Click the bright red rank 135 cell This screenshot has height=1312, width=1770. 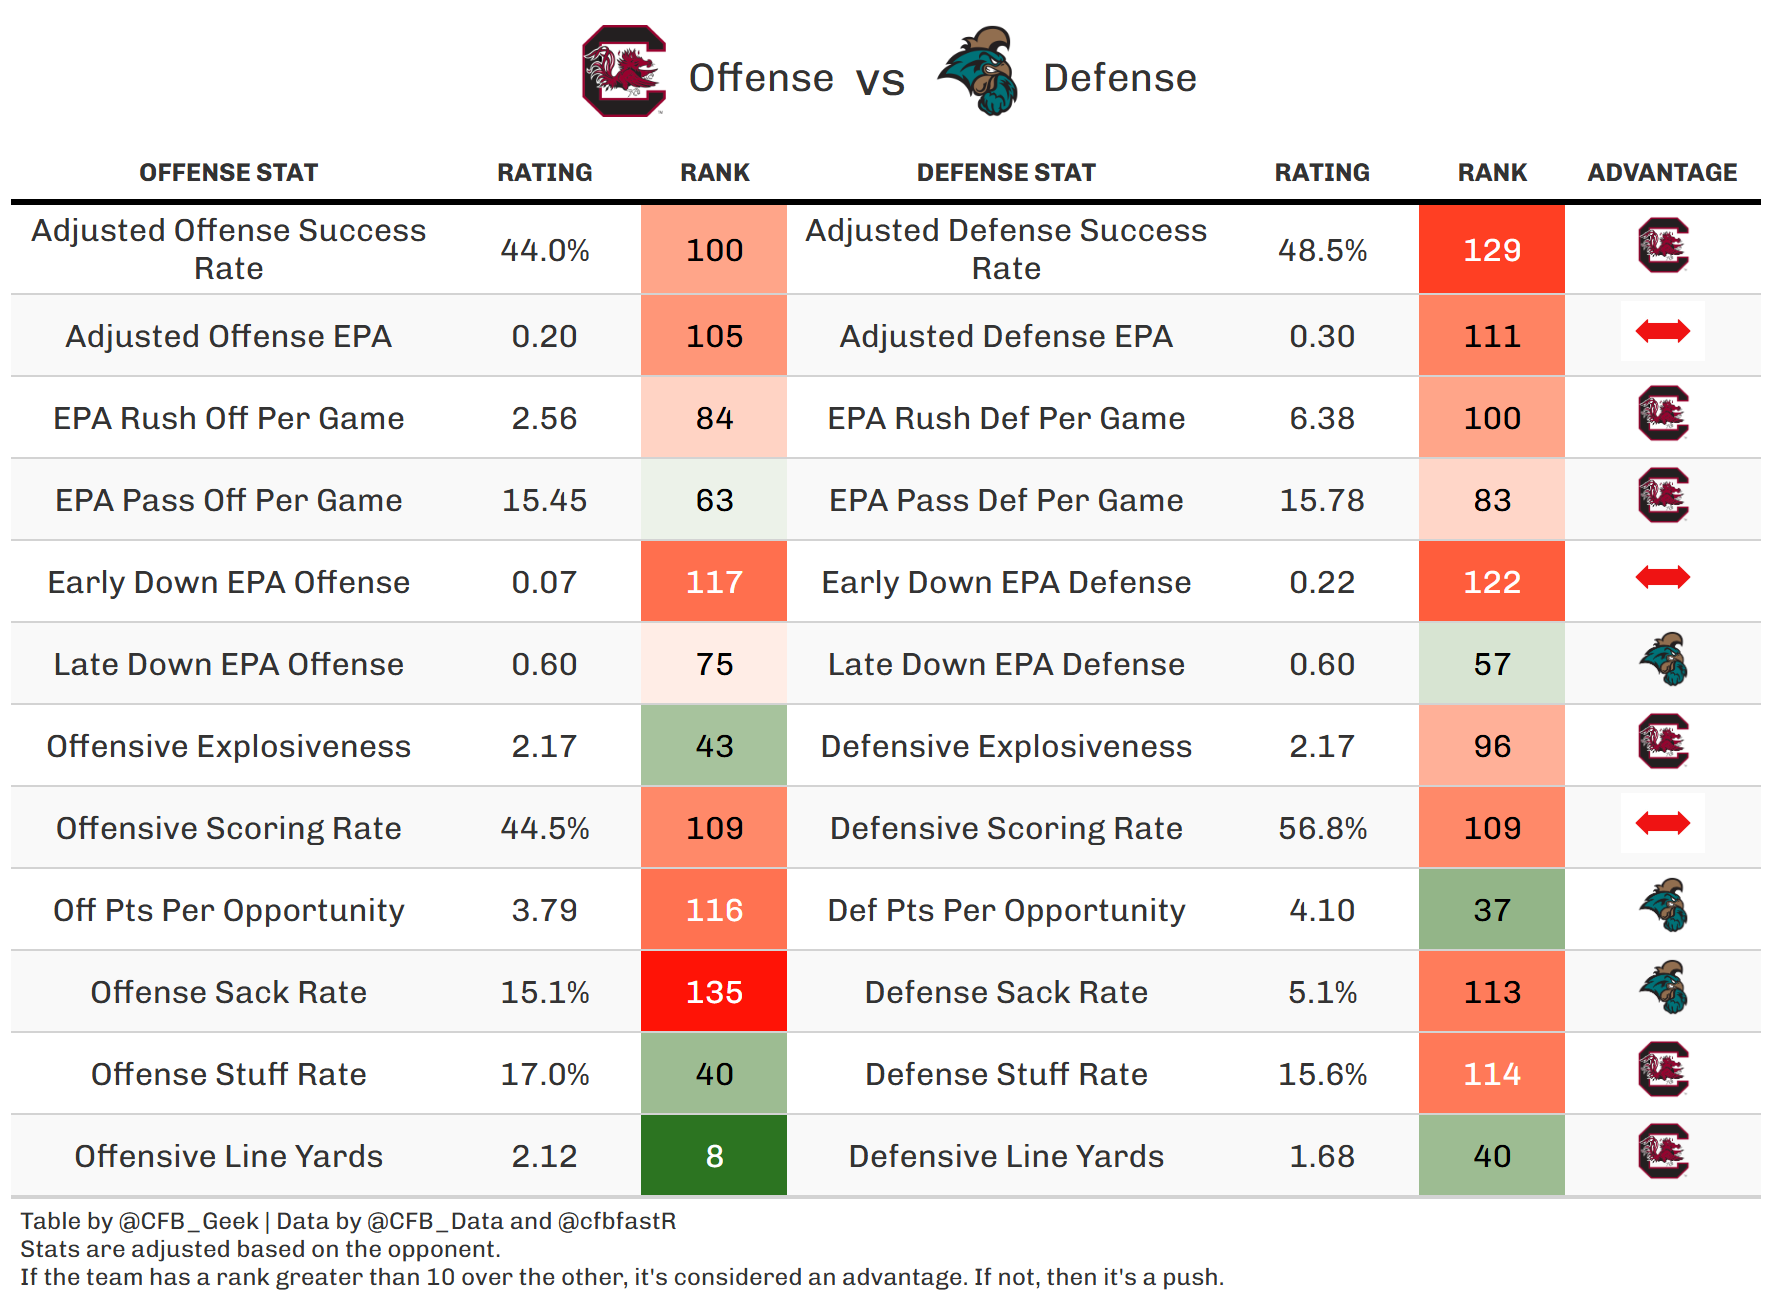[x=714, y=992]
